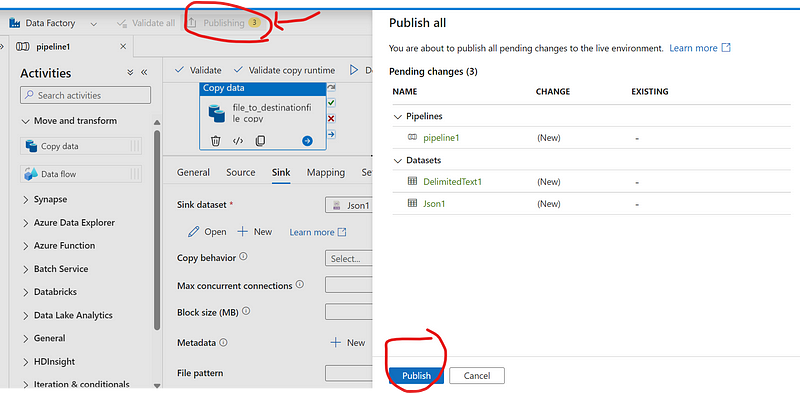Click Search activities input field
800x394 pixels.
pyautogui.click(x=85, y=95)
